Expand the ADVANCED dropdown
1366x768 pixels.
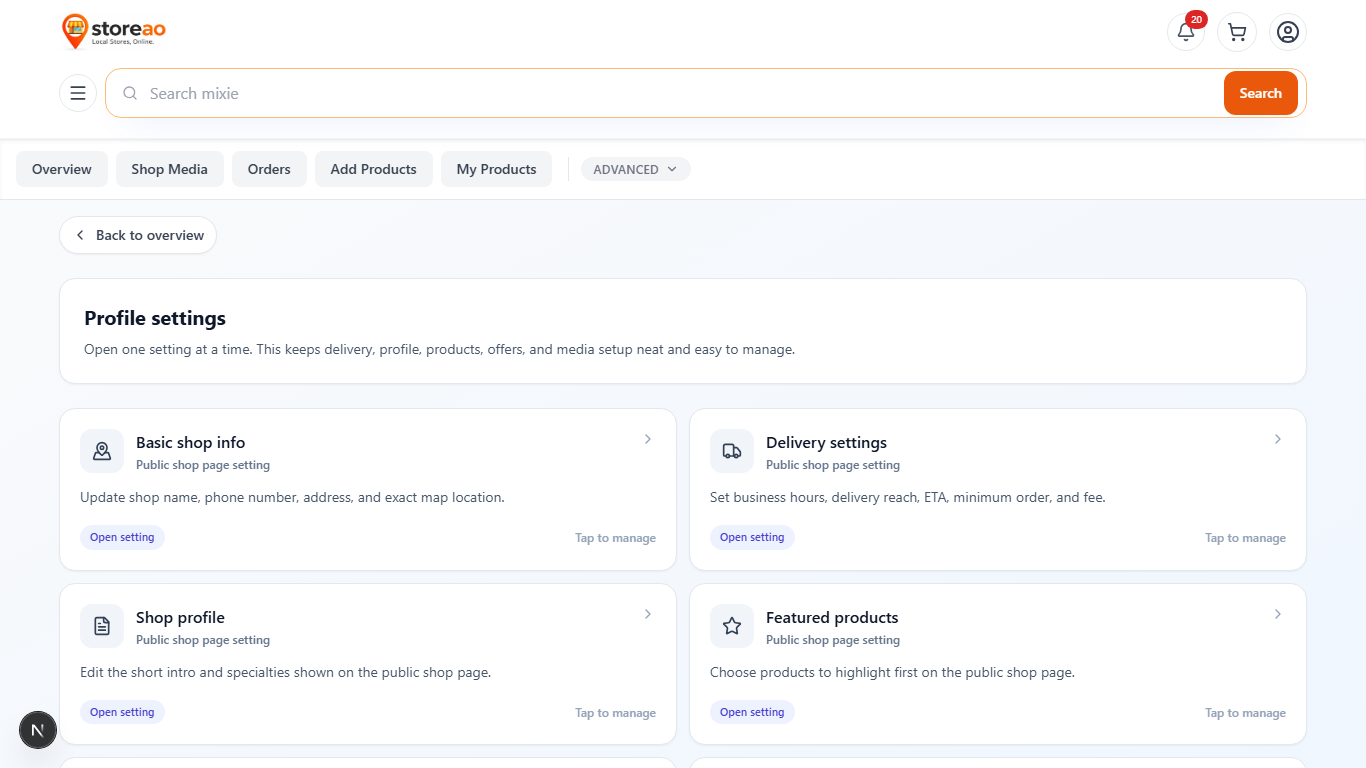(635, 169)
